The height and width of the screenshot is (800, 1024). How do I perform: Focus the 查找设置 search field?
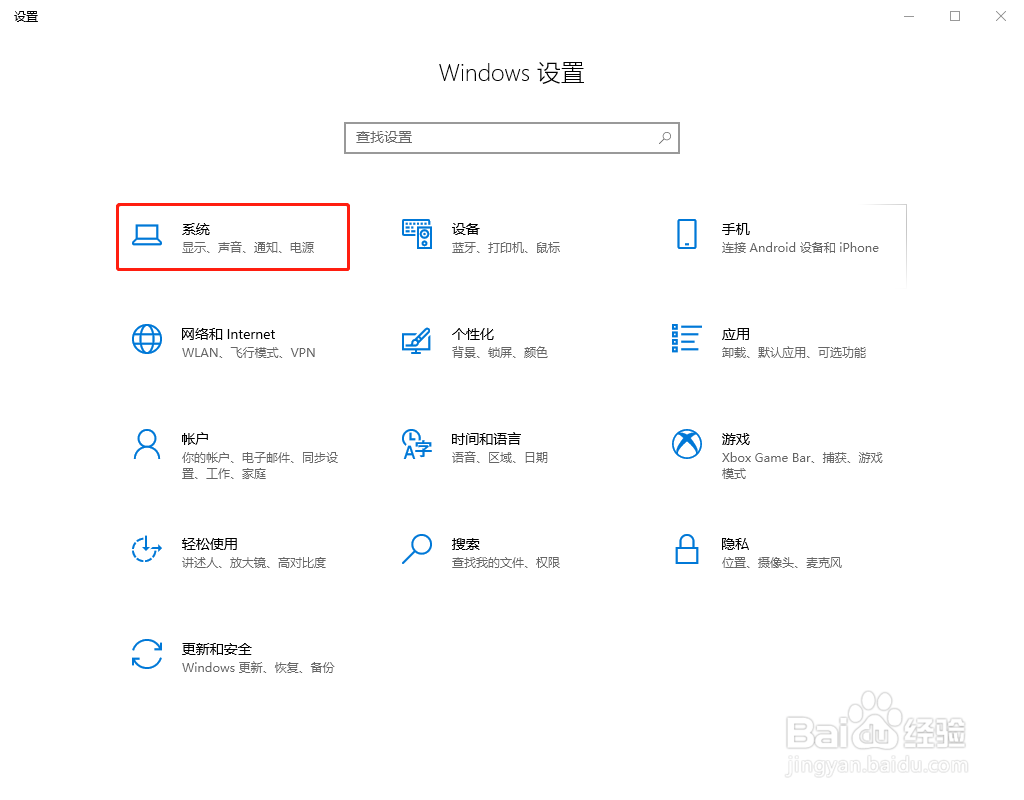[x=512, y=138]
